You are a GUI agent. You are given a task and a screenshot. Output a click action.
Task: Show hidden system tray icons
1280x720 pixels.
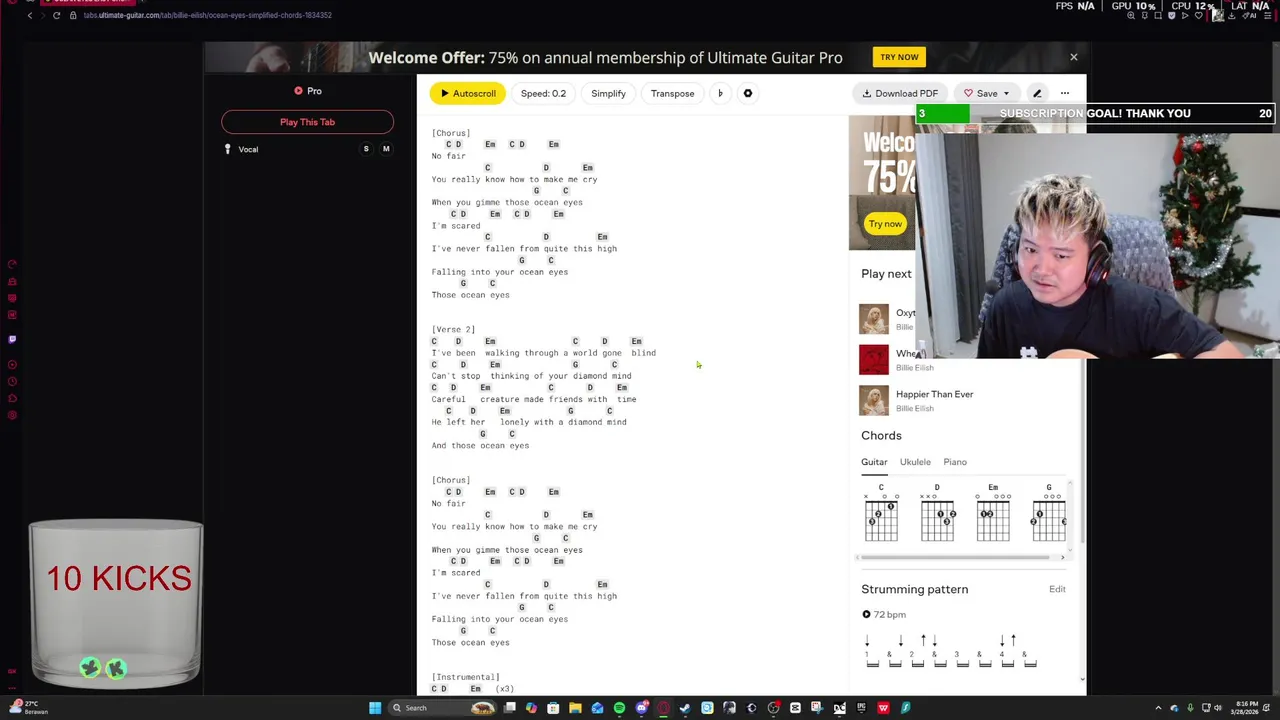pos(1158,708)
